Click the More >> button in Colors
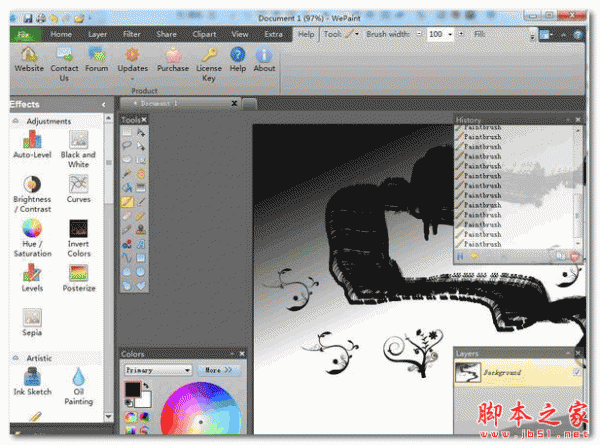 tap(218, 370)
